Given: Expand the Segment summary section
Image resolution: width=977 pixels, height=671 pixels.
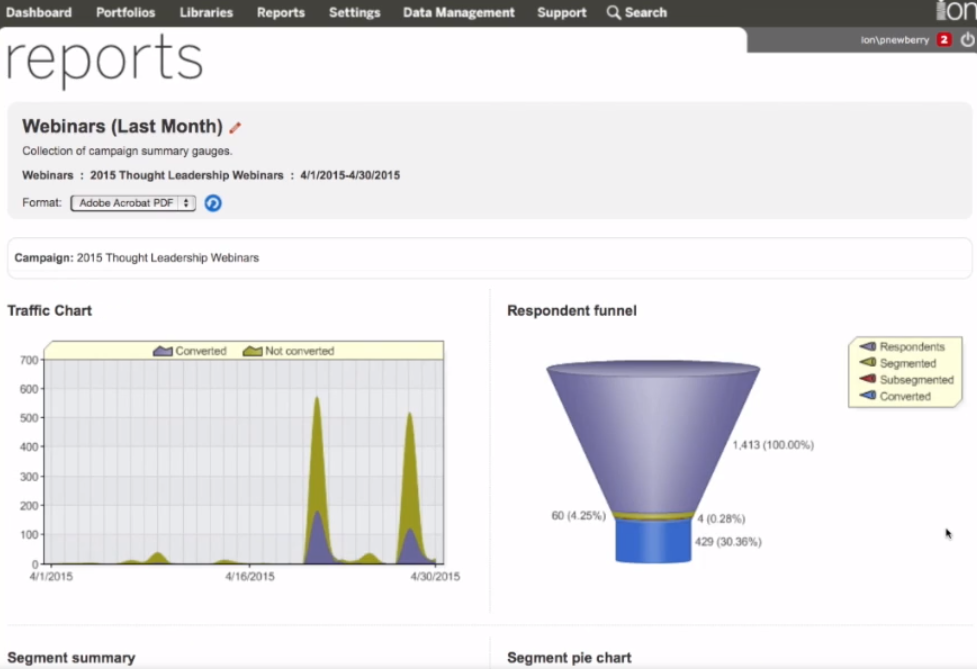Looking at the screenshot, I should (x=69, y=658).
